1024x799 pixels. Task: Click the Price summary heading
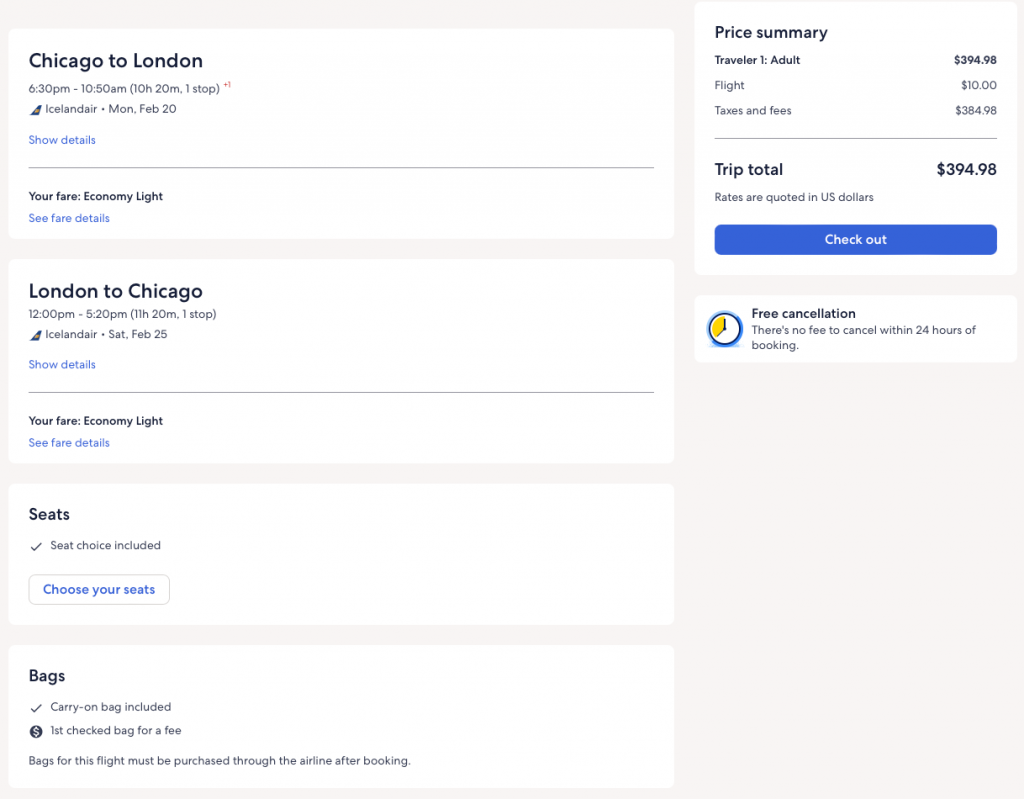tap(771, 33)
